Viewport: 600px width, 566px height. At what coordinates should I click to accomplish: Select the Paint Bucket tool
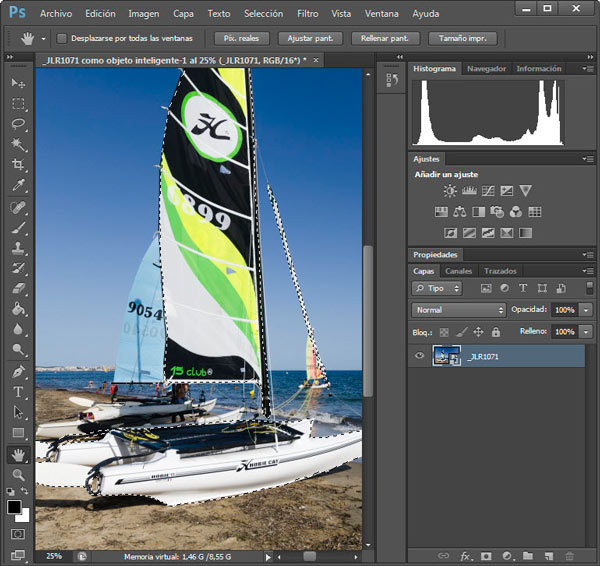click(18, 308)
